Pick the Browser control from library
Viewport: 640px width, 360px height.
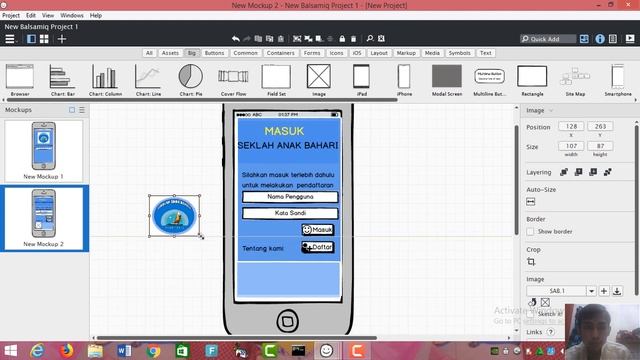click(20, 80)
